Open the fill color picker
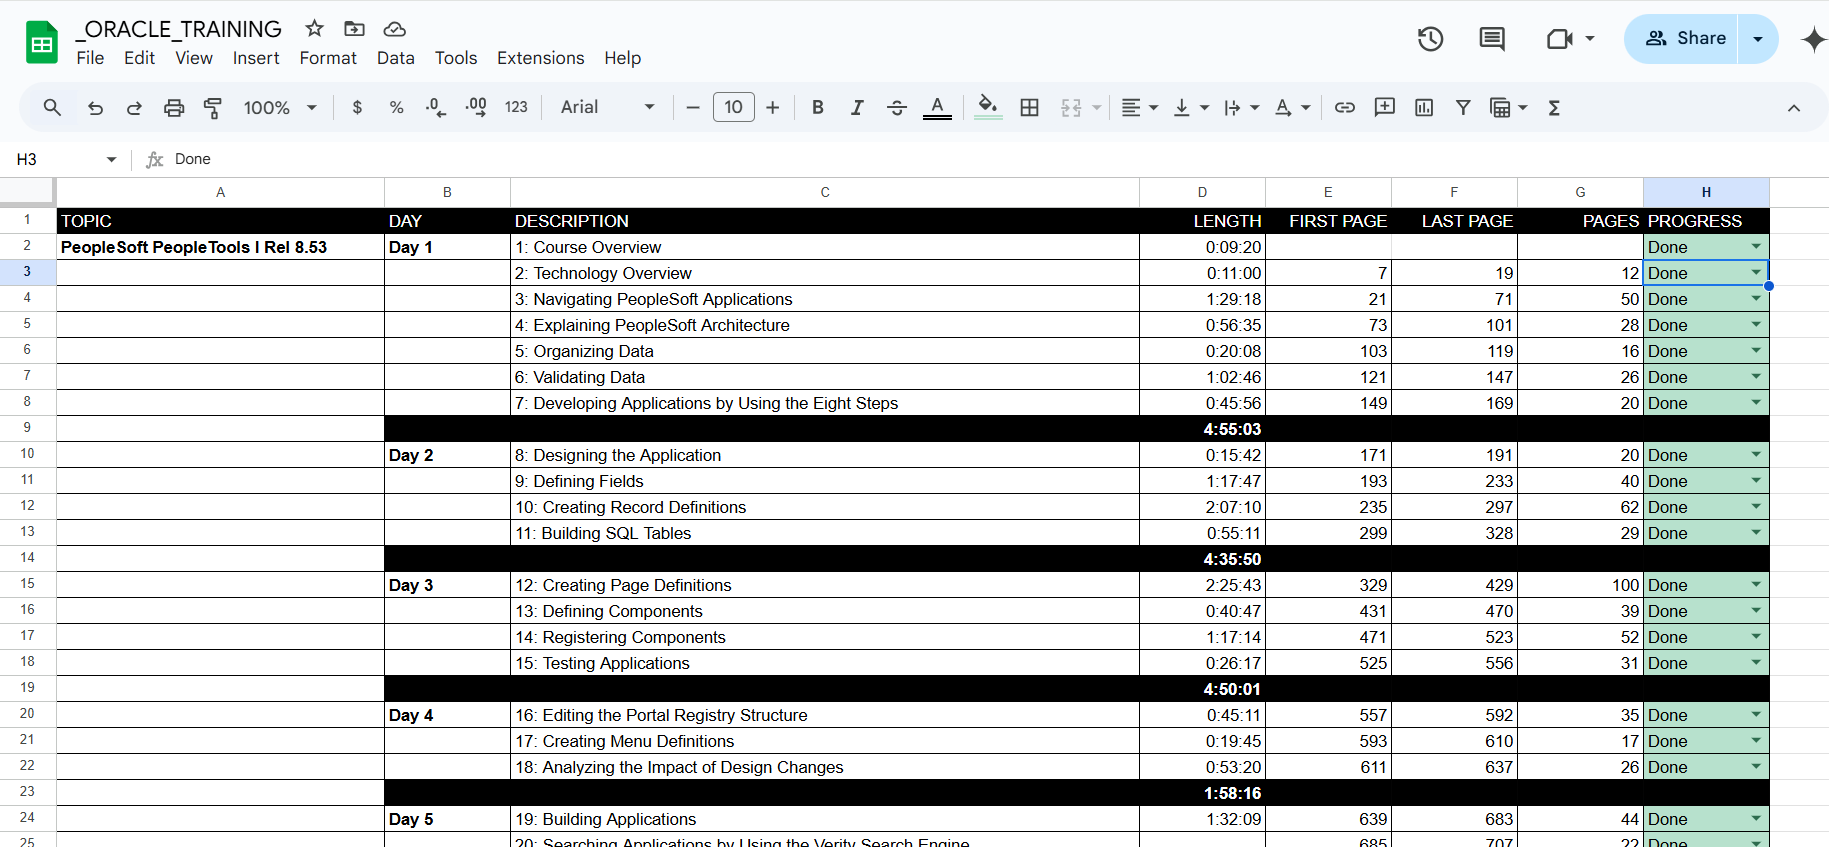The width and height of the screenshot is (1829, 847). point(988,107)
